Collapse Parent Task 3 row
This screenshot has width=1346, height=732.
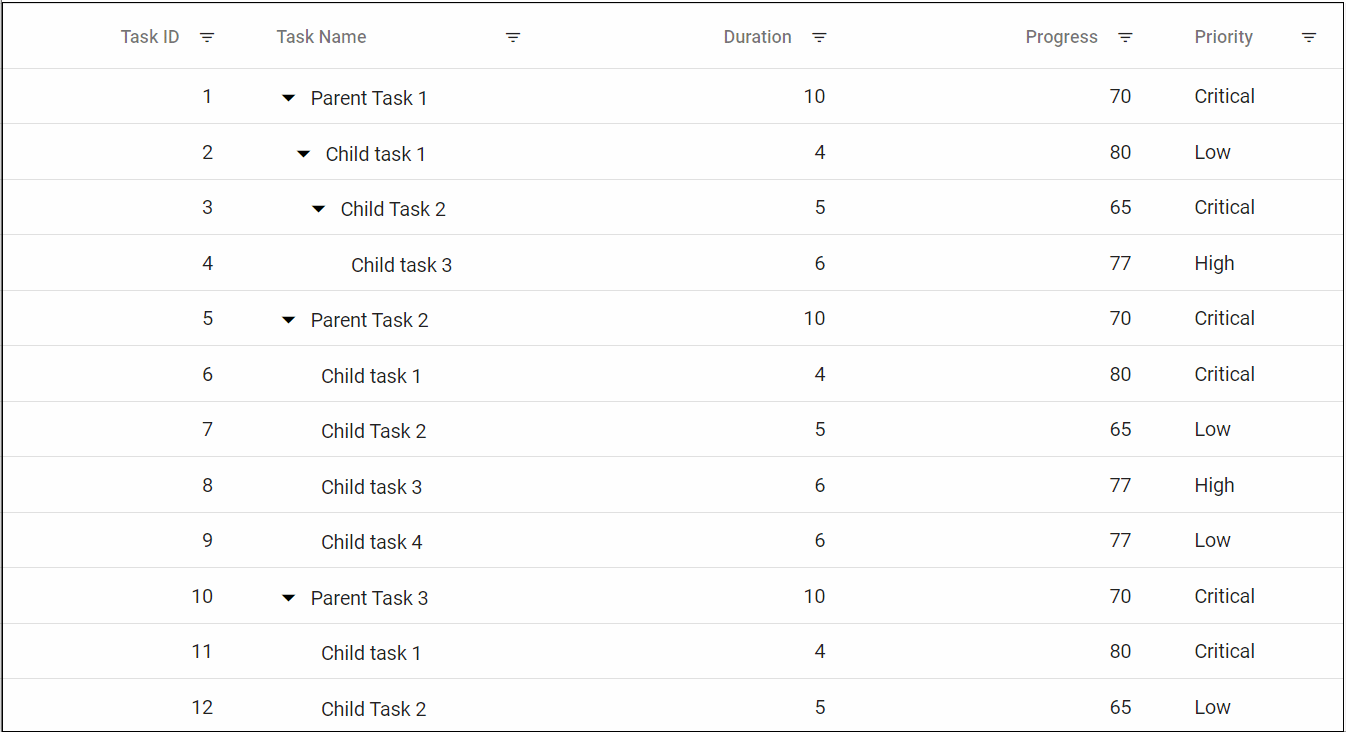[x=288, y=598]
